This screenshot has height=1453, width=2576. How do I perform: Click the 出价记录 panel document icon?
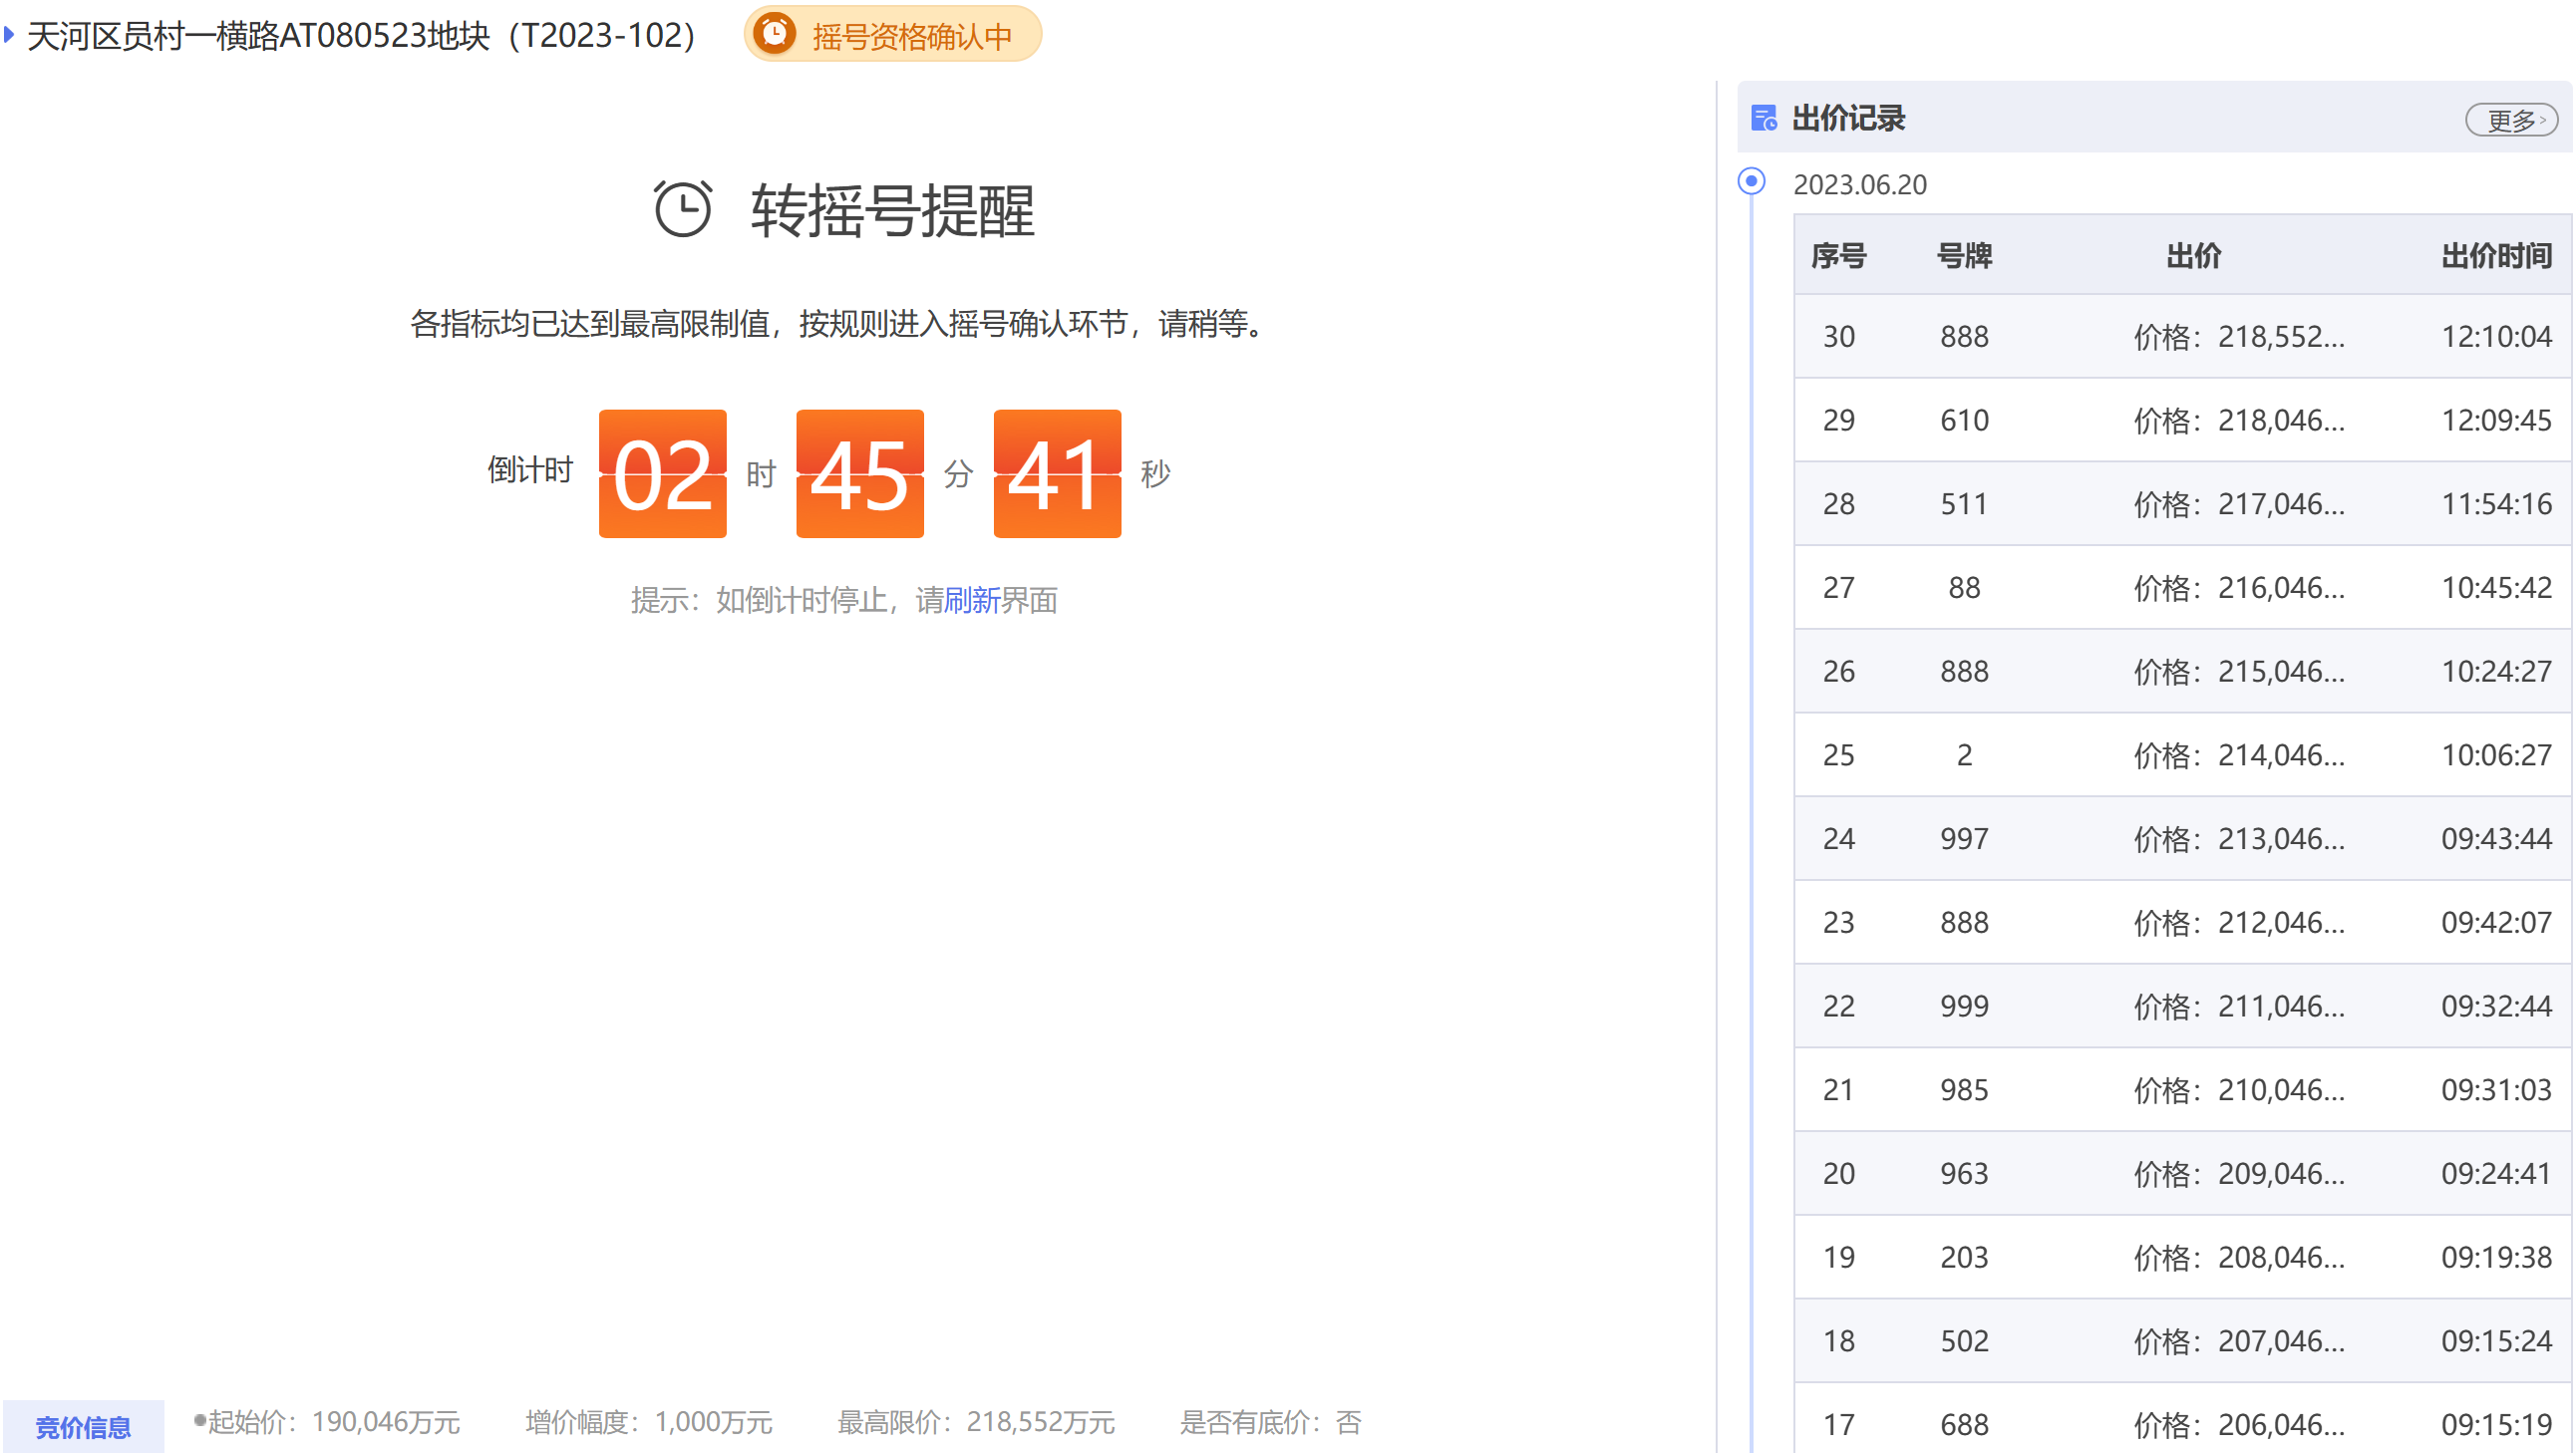(1763, 118)
